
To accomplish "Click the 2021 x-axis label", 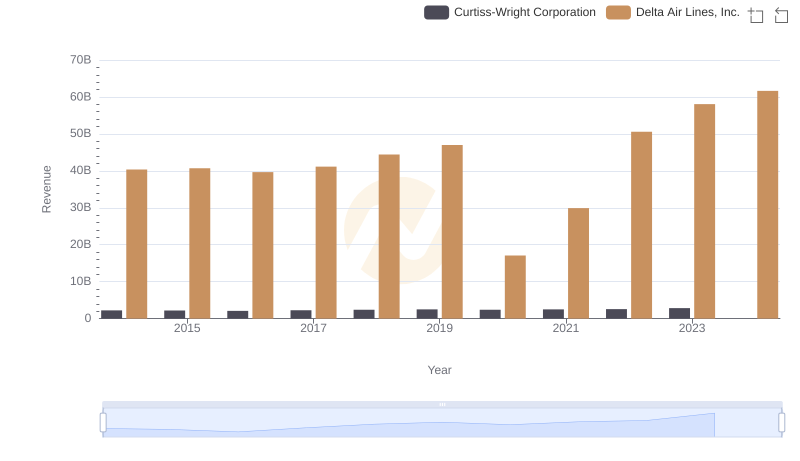I will [566, 328].
